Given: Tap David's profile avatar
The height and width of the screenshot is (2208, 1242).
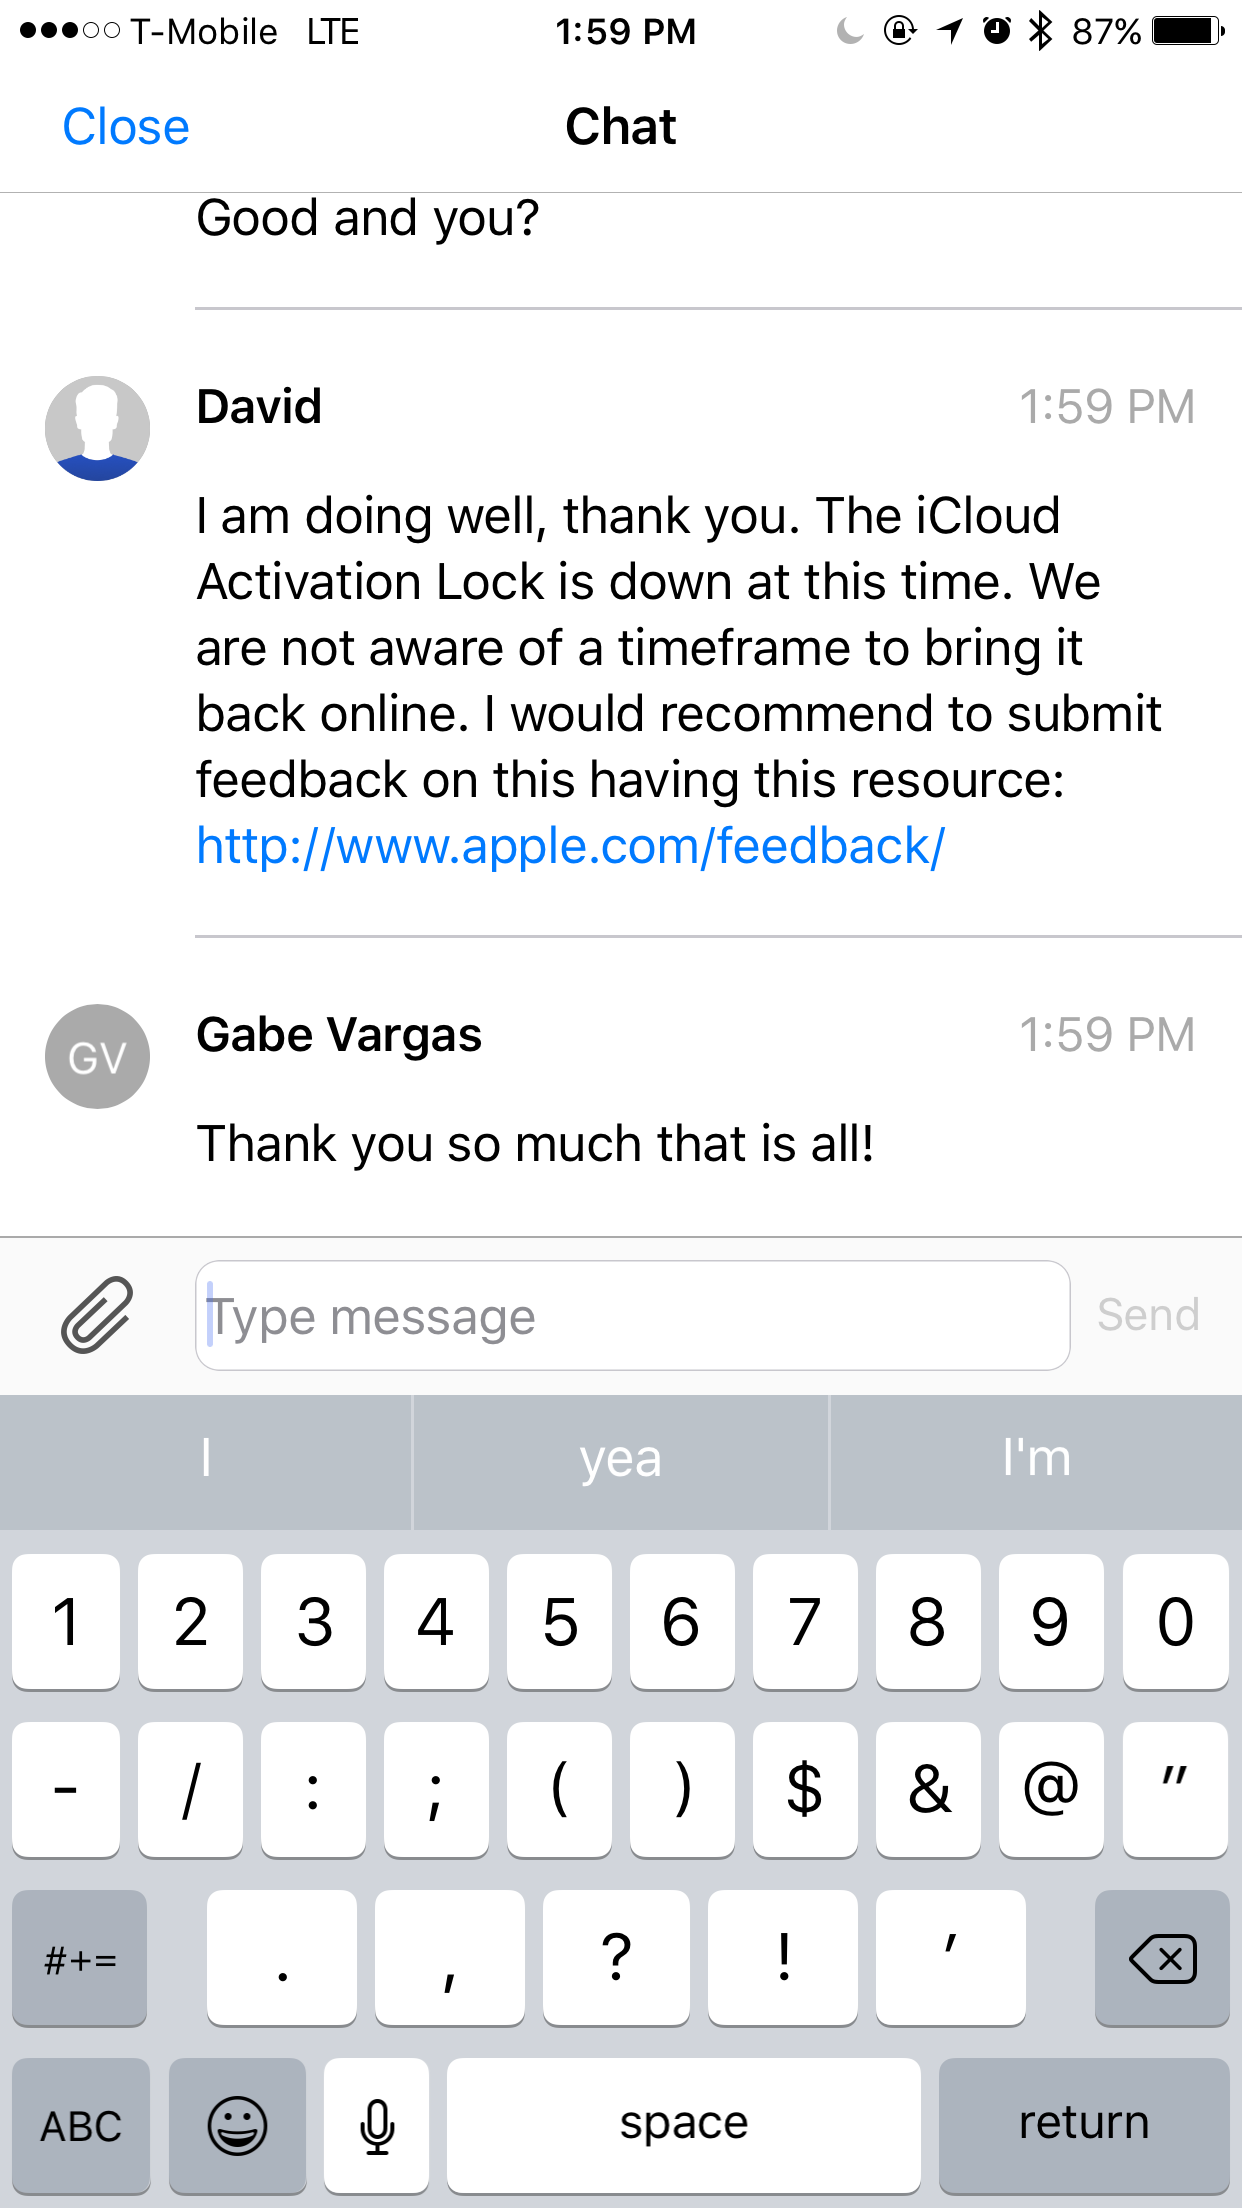Looking at the screenshot, I should click(x=98, y=428).
